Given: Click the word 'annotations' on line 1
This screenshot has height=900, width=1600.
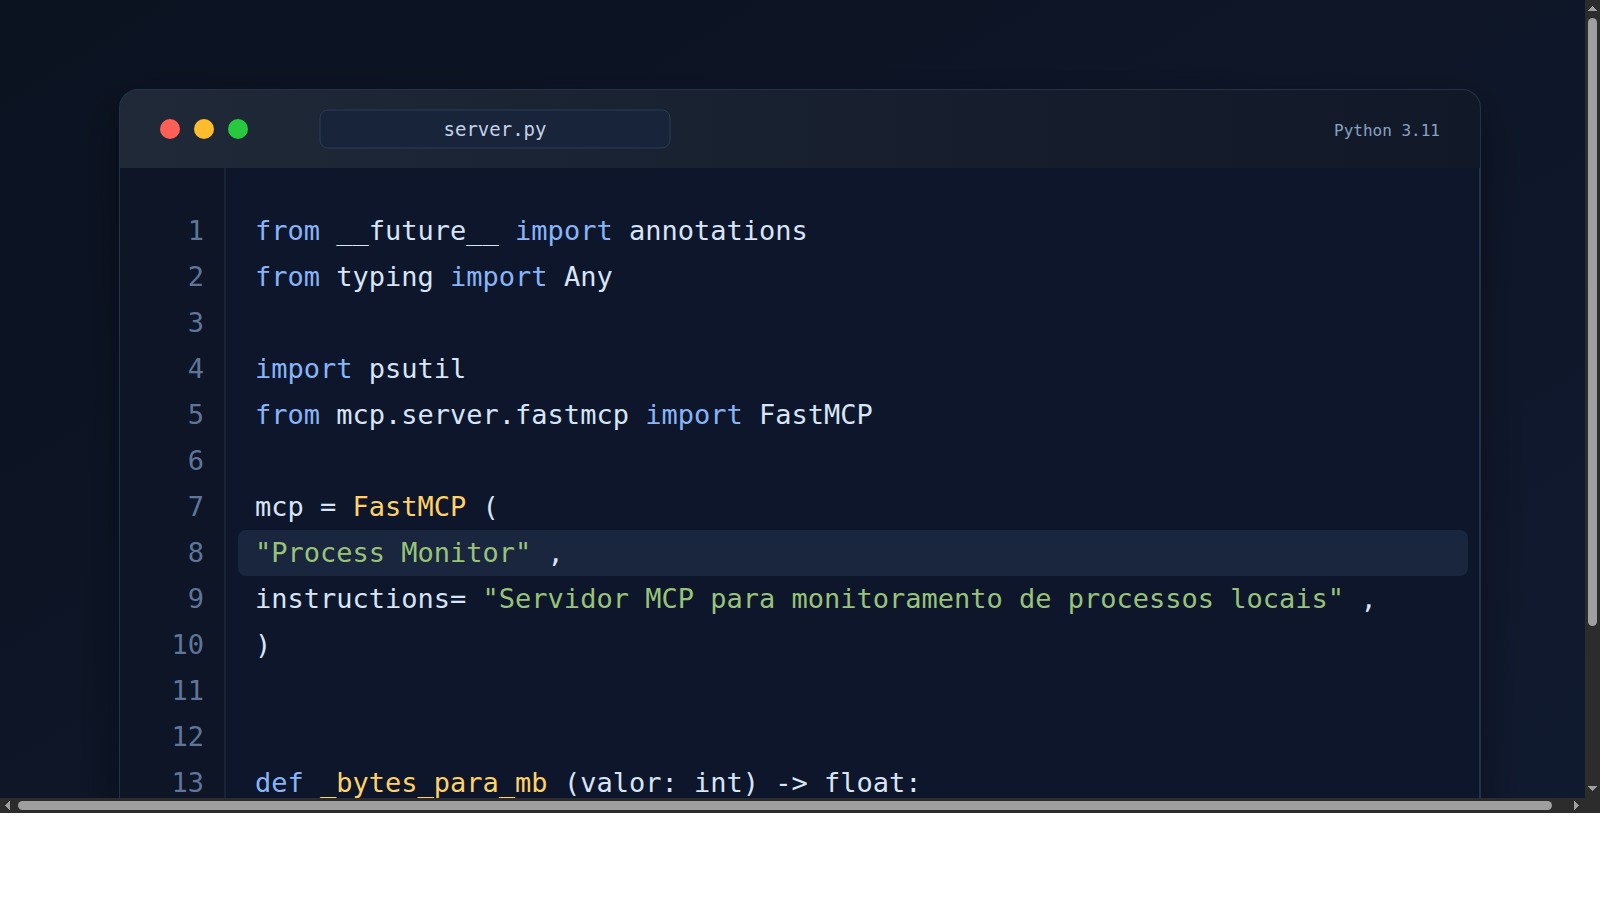Looking at the screenshot, I should [x=718, y=231].
